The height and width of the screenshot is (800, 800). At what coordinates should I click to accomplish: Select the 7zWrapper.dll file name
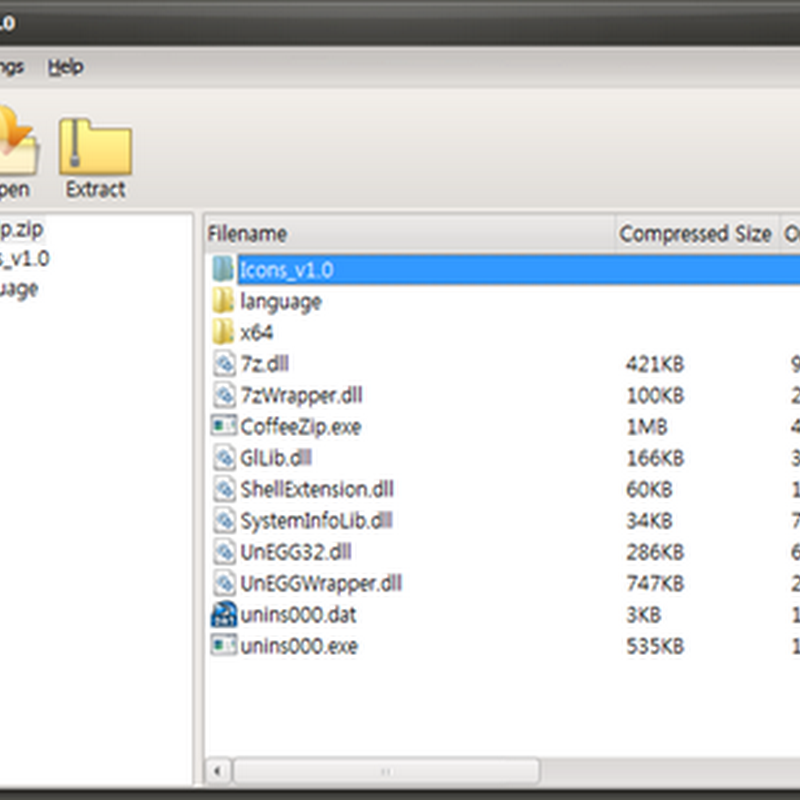click(302, 395)
